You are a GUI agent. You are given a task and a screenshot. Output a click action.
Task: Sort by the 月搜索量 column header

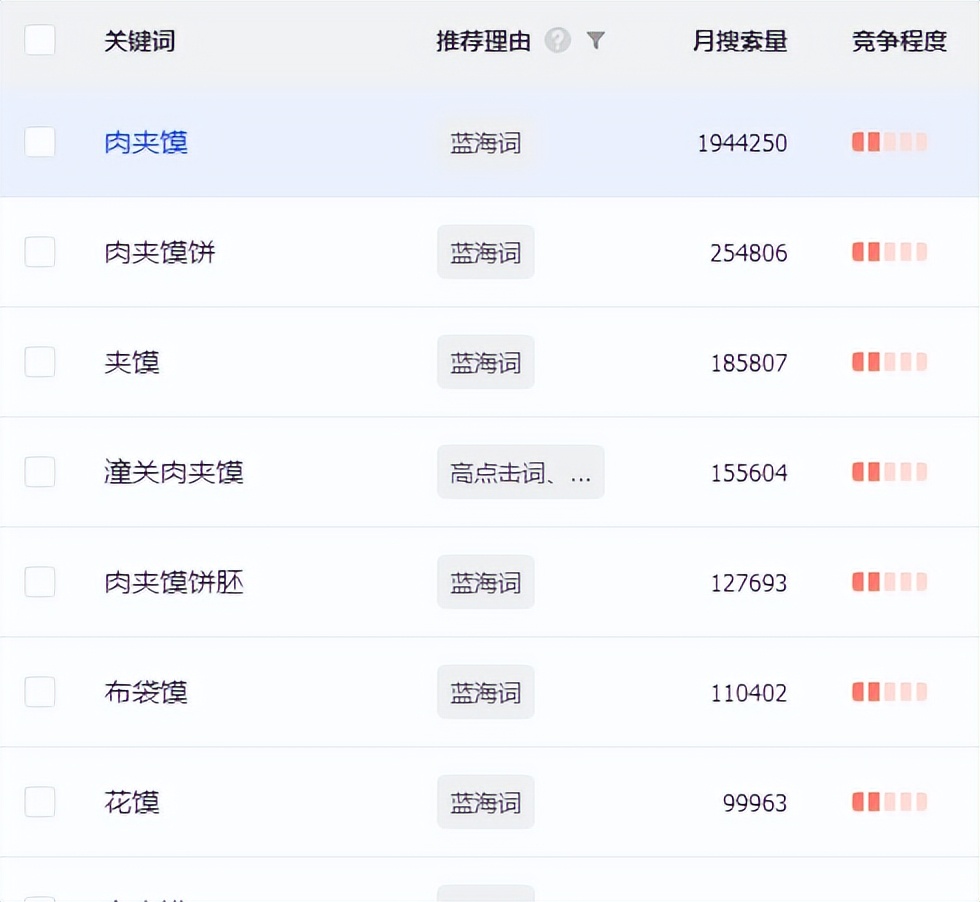click(x=739, y=40)
